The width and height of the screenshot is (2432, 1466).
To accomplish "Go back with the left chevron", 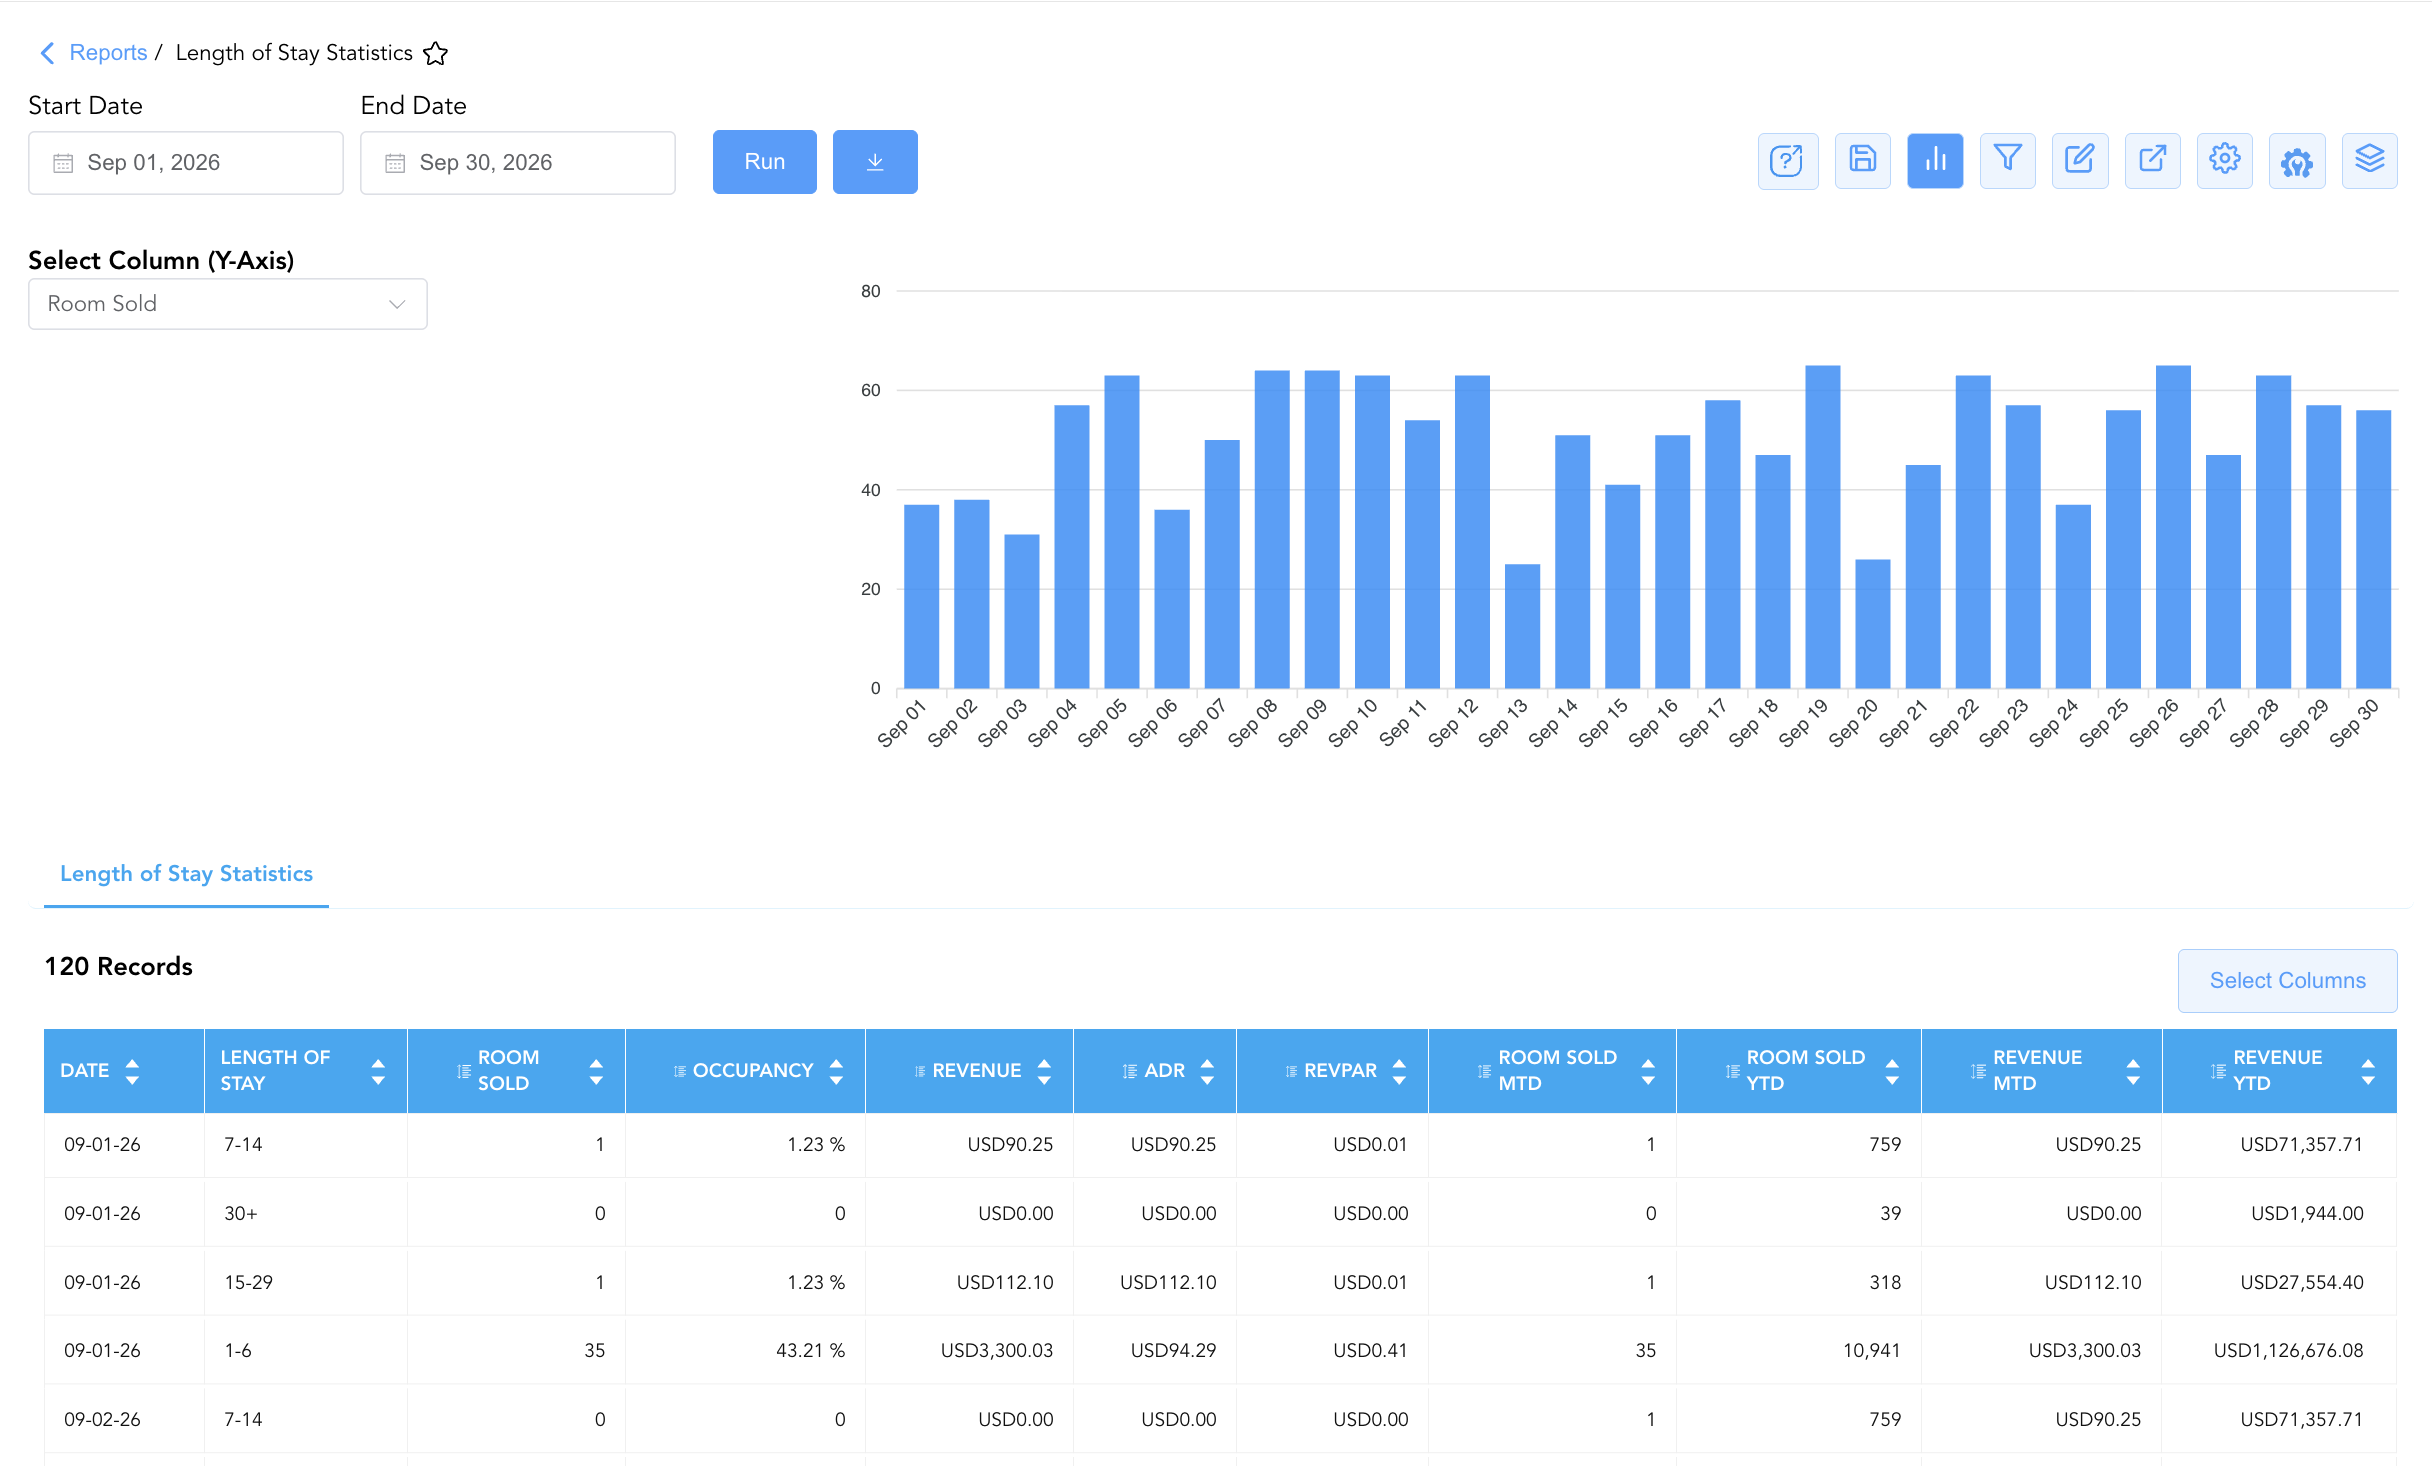I will click(x=47, y=53).
